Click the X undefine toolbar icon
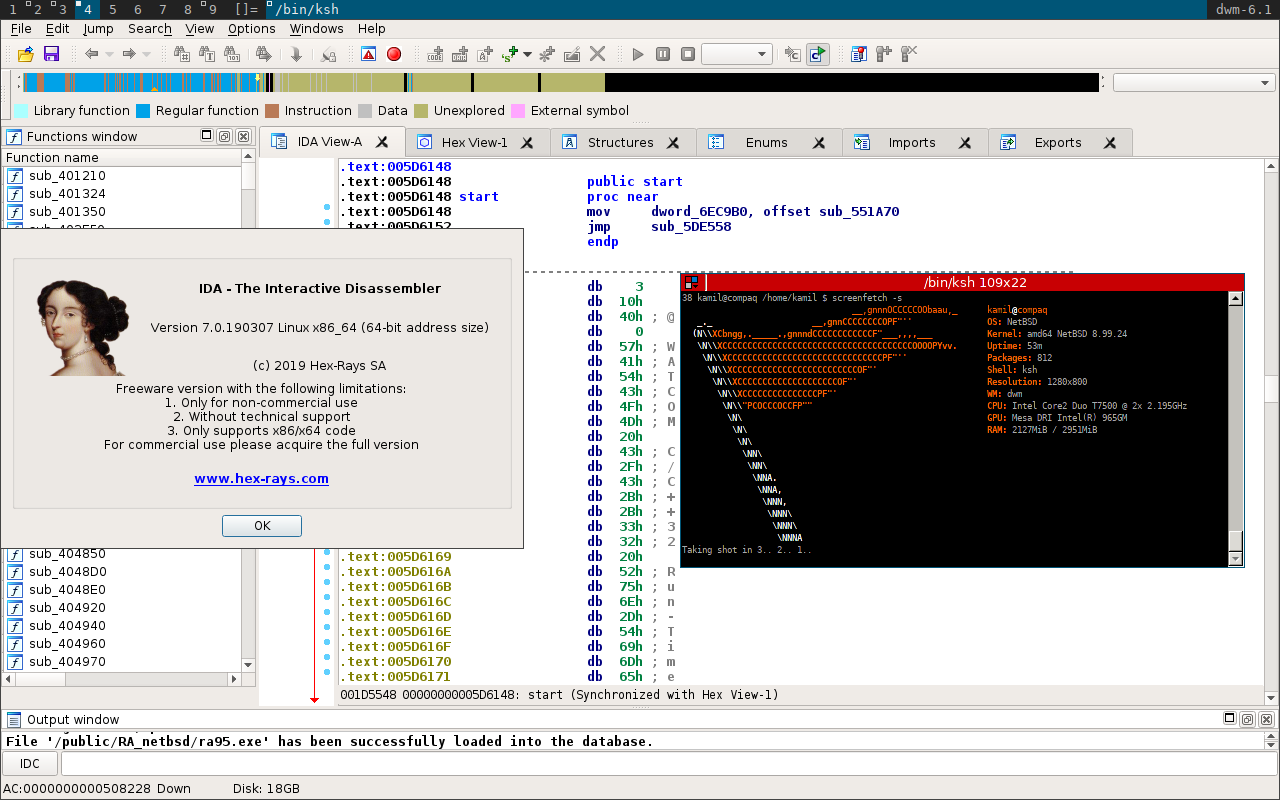 coord(597,54)
